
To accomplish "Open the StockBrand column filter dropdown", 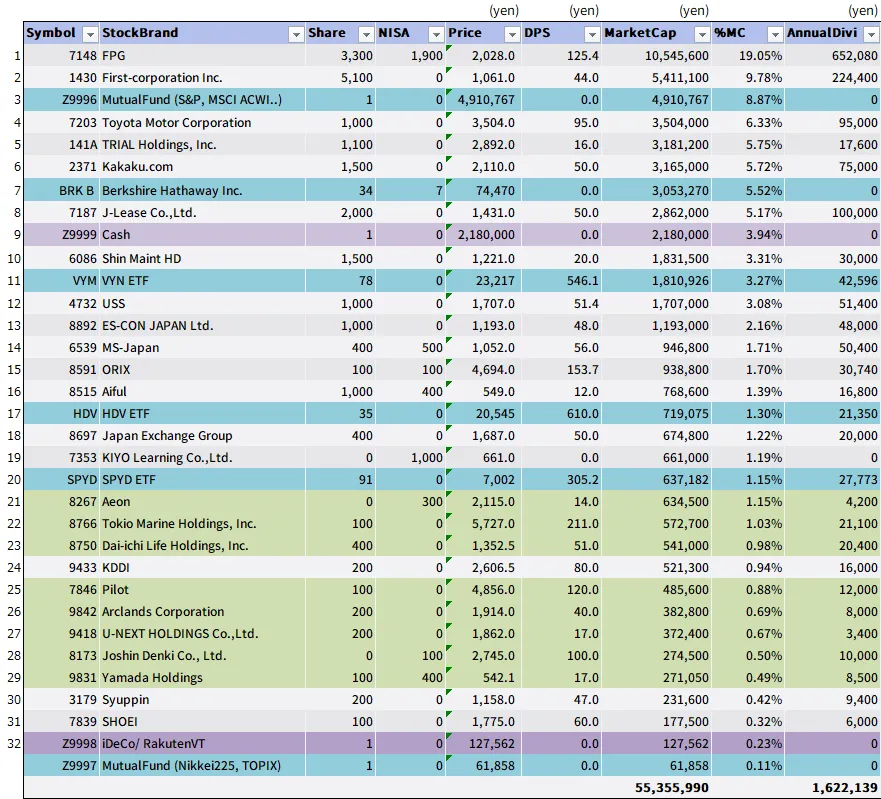I will click(x=295, y=34).
